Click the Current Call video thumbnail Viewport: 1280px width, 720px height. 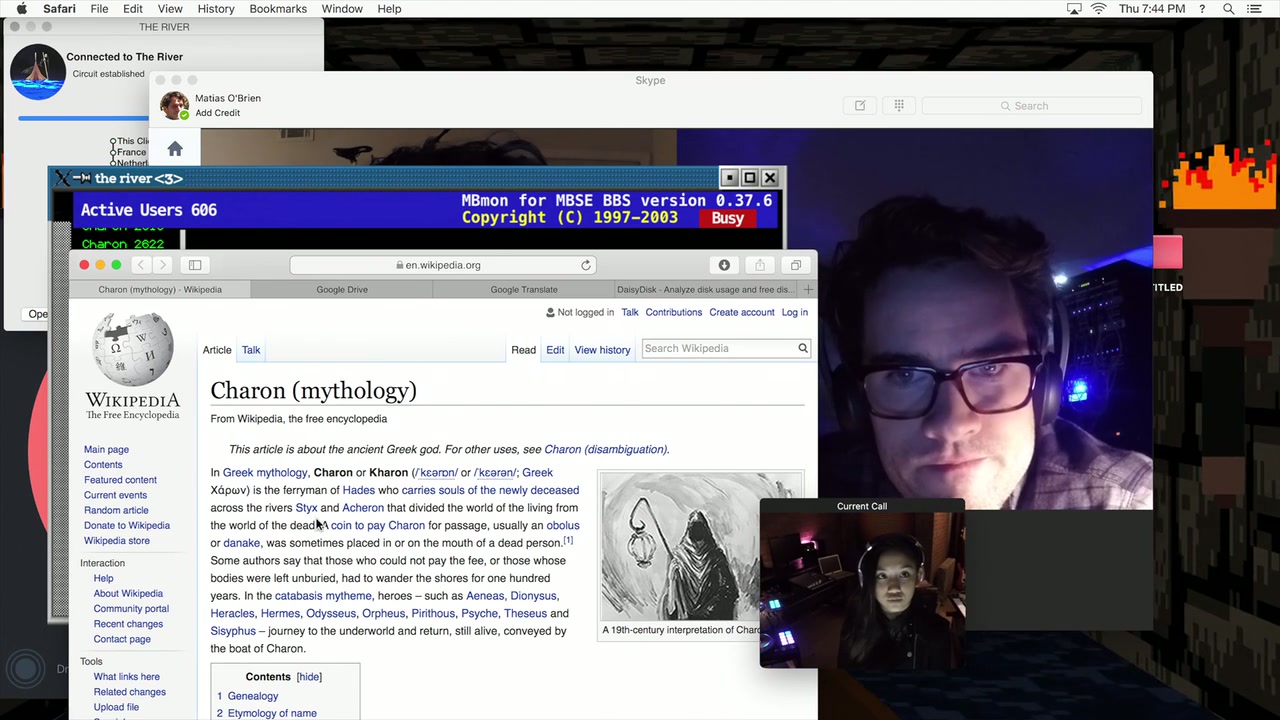[x=862, y=590]
